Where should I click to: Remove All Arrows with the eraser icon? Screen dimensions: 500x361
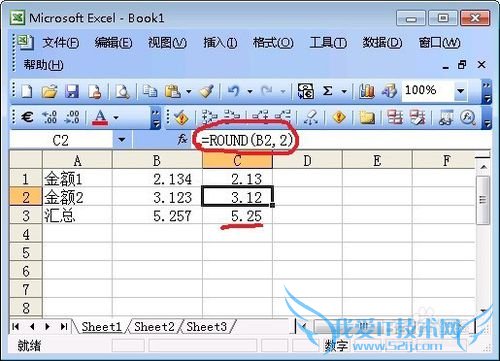(x=311, y=117)
